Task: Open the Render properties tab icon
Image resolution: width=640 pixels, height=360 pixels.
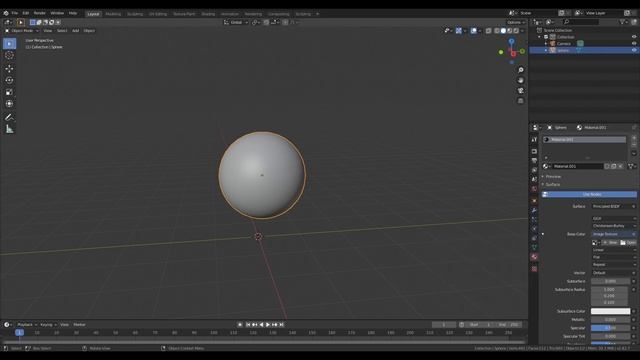Action: tap(534, 151)
